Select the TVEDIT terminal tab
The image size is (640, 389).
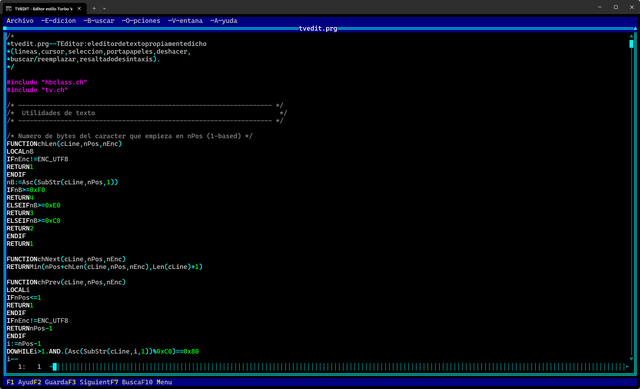pyautogui.click(x=43, y=8)
